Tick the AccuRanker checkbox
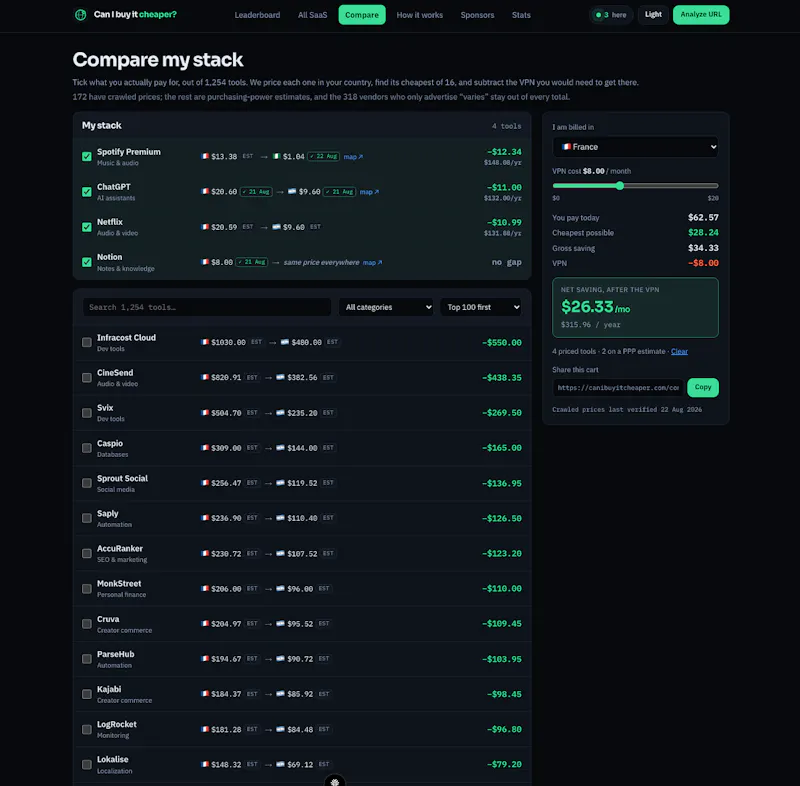This screenshot has width=800, height=786. 87,553
